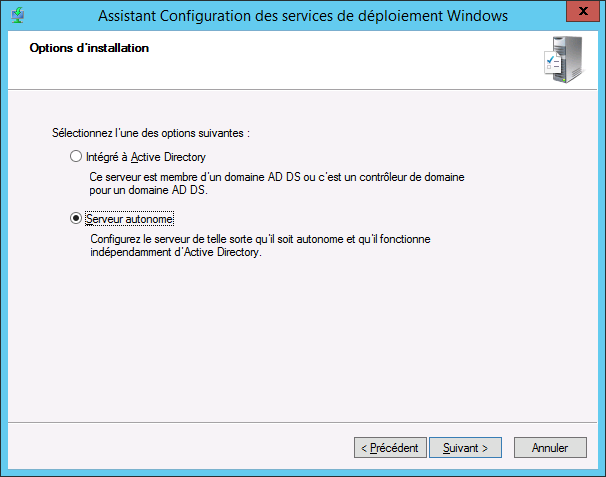Cancel the wizard with Annuler
This screenshot has height=477, width=606.
coord(550,447)
